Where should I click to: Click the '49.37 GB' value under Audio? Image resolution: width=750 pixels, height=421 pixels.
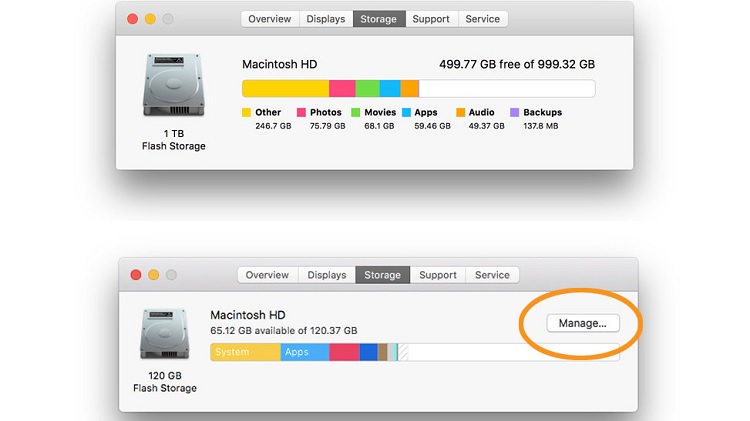pos(486,126)
